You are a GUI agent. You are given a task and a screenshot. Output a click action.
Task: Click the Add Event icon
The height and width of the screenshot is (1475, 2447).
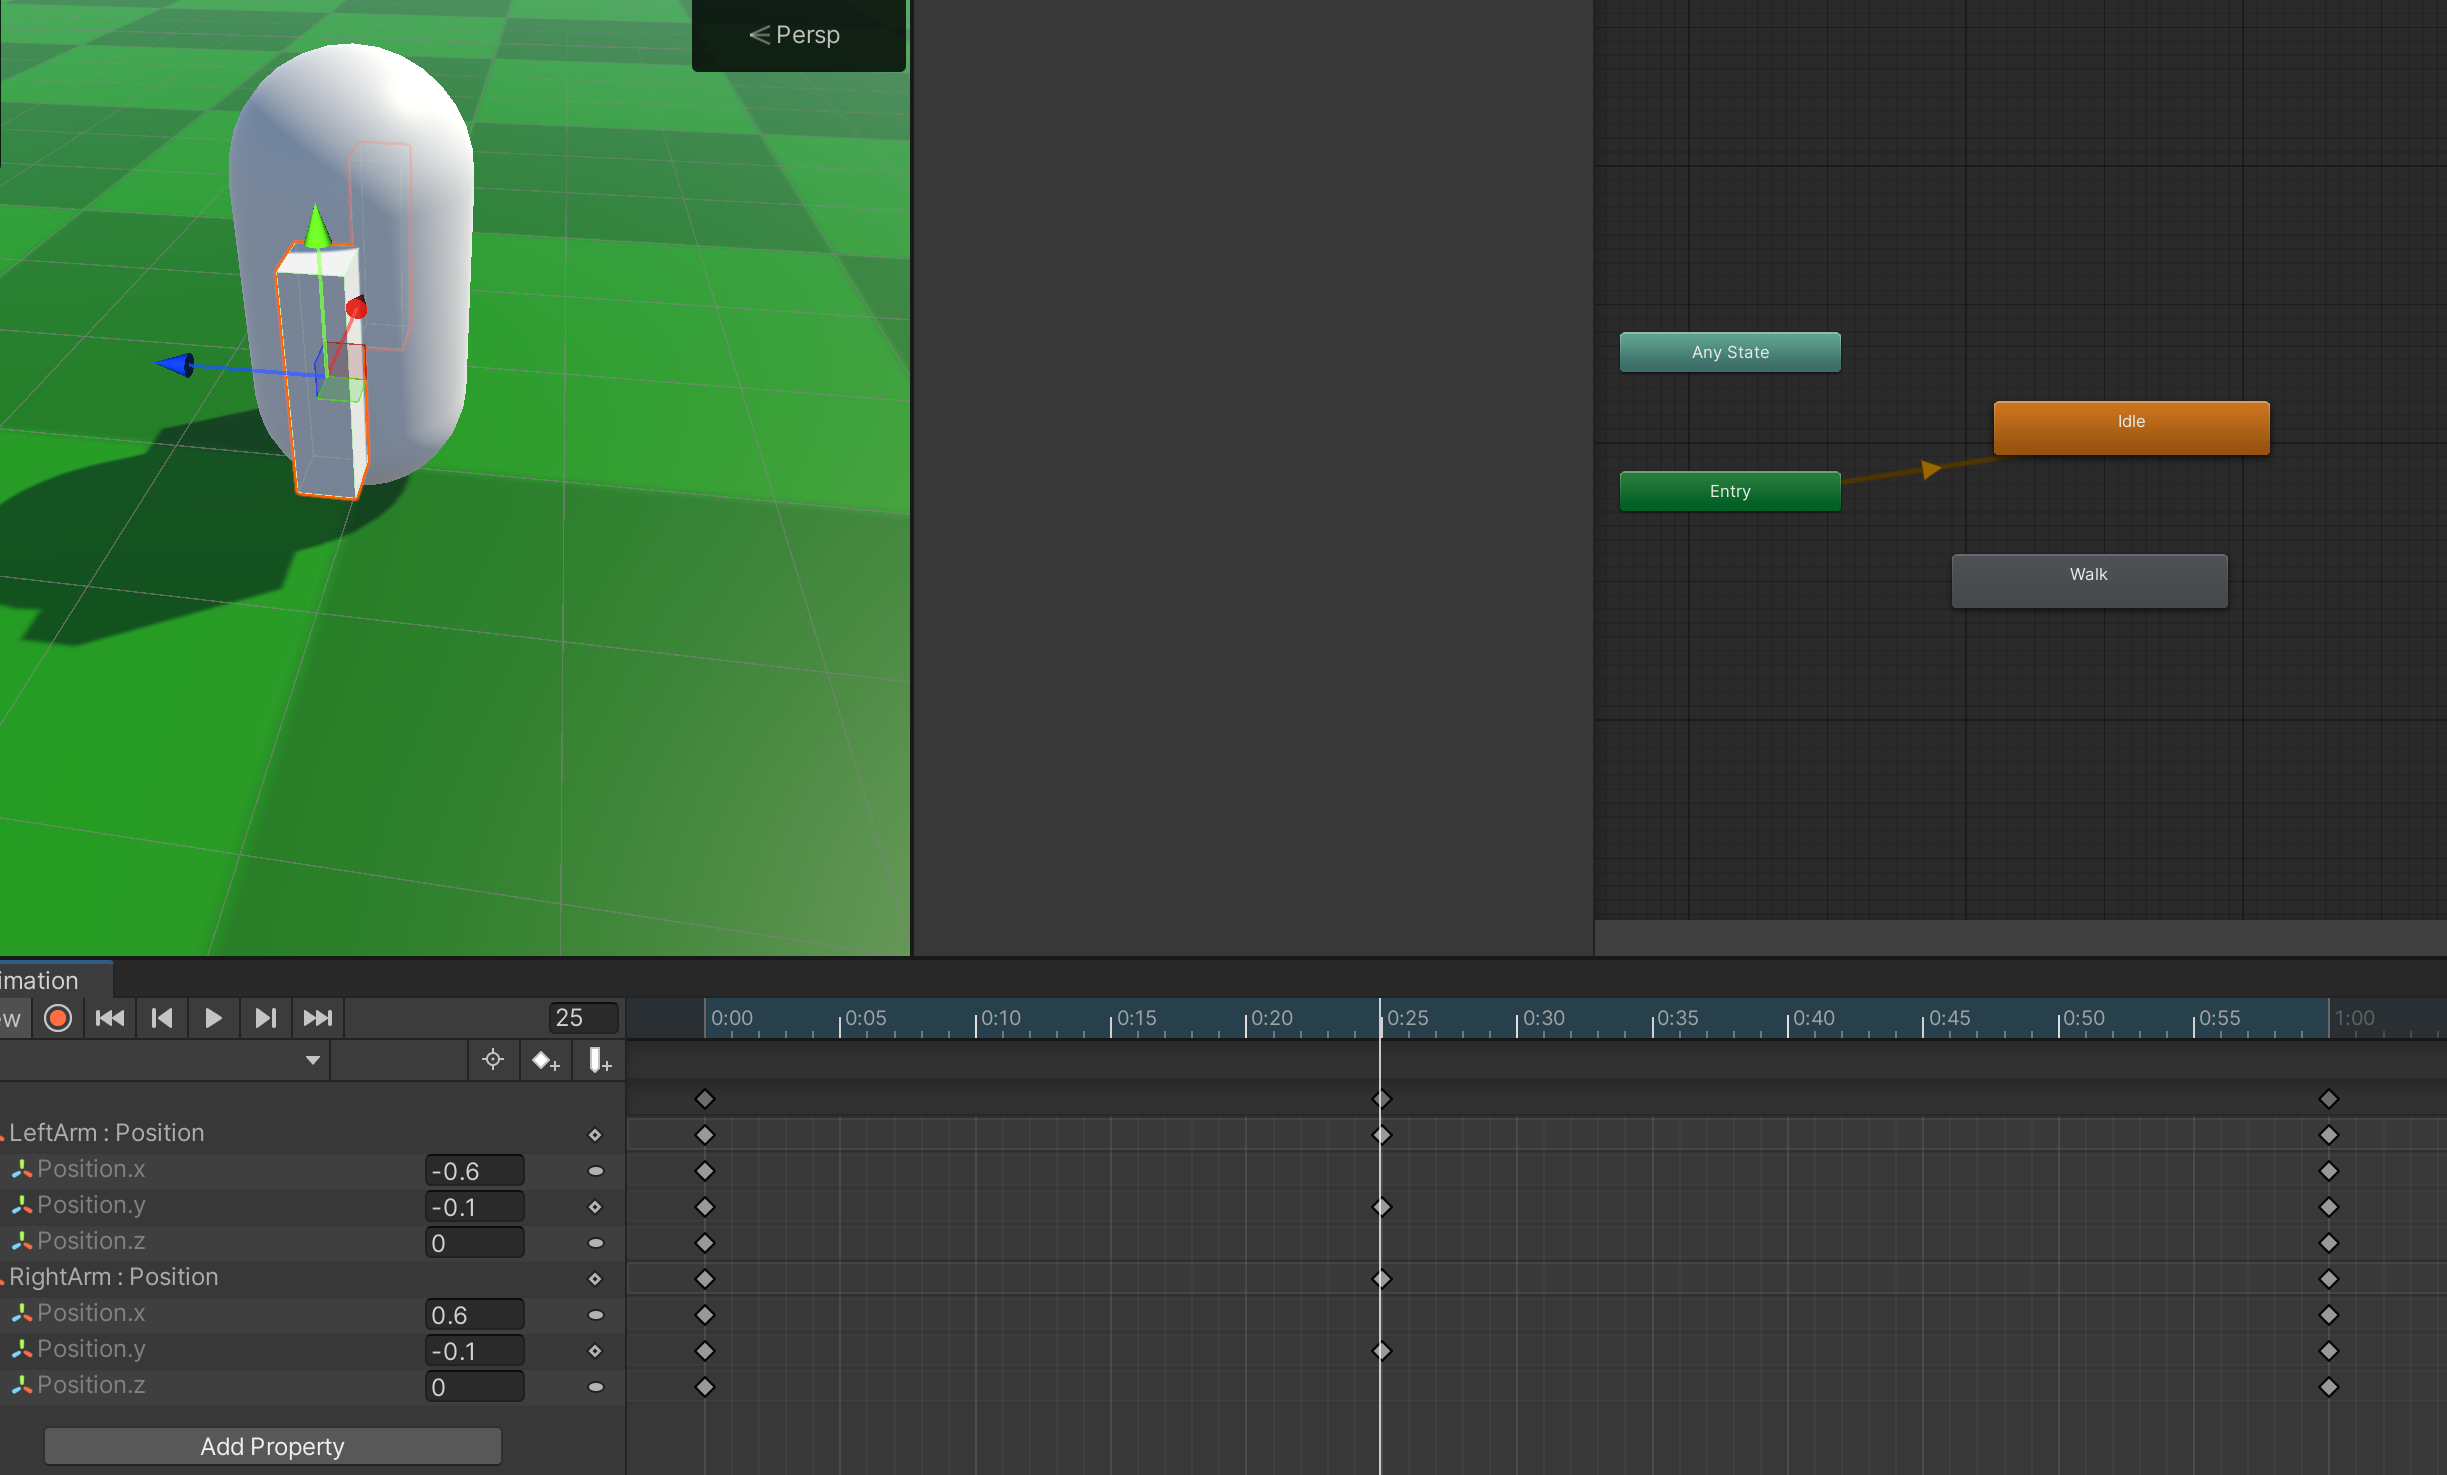(599, 1060)
